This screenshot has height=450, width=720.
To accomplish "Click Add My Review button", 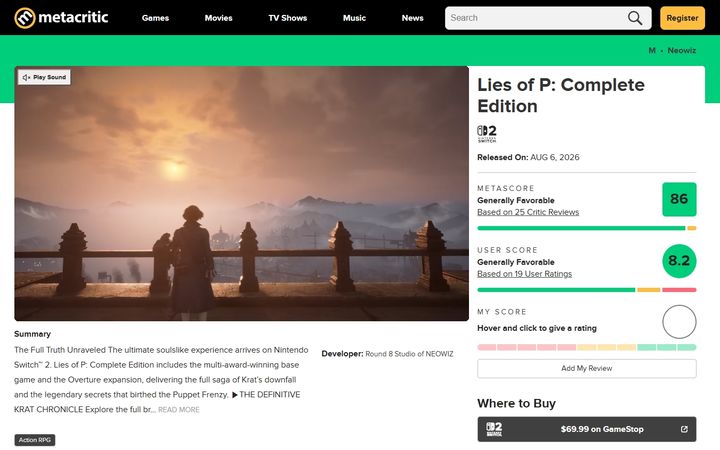I will click(587, 368).
